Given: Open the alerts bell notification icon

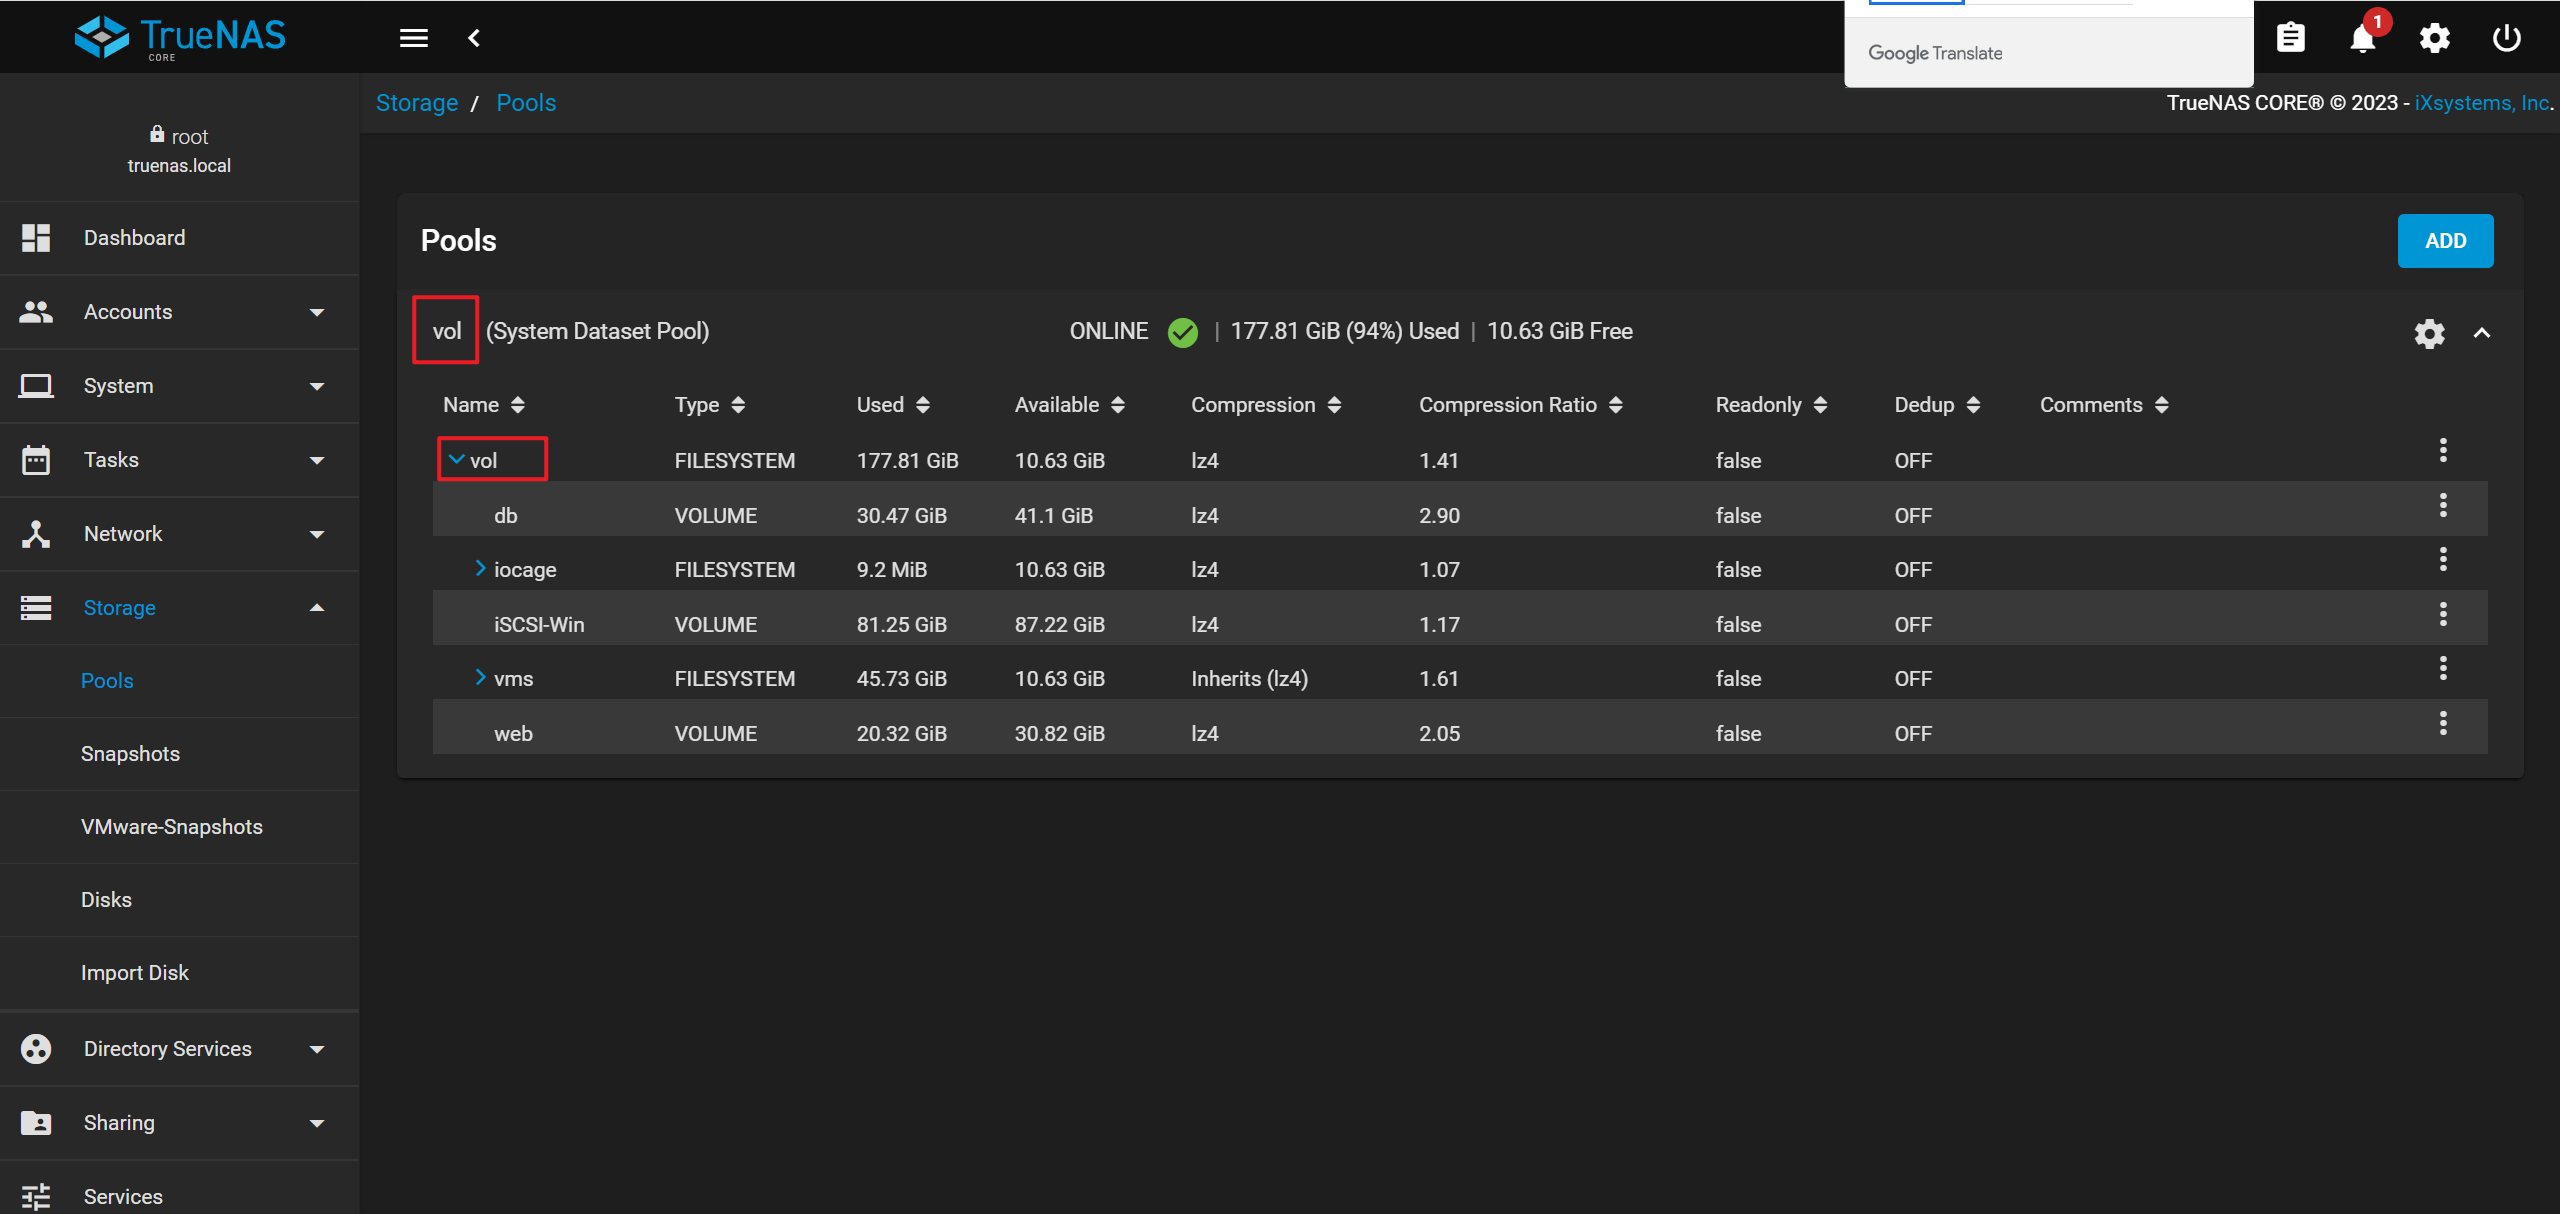Looking at the screenshot, I should (2362, 38).
